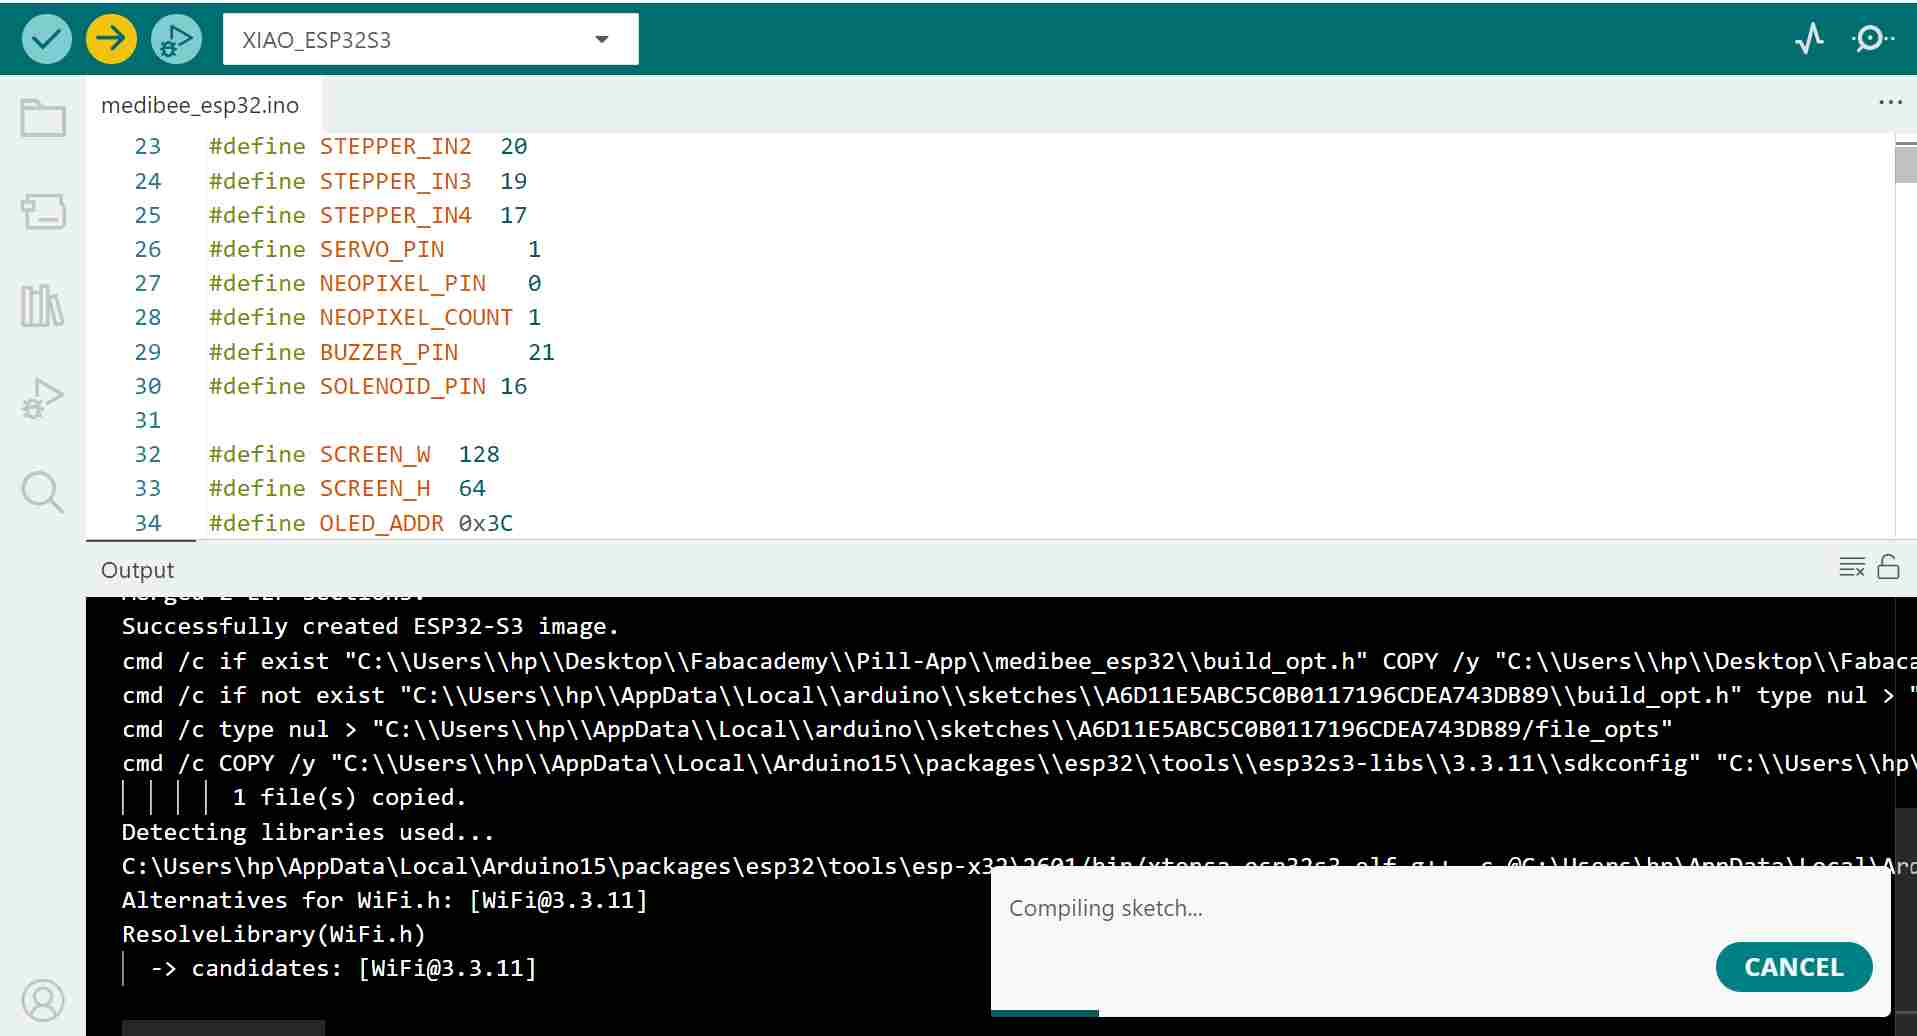Click the OLED_ADDR 0x3C definition
This screenshot has height=1036, width=1917.
pyautogui.click(x=361, y=523)
